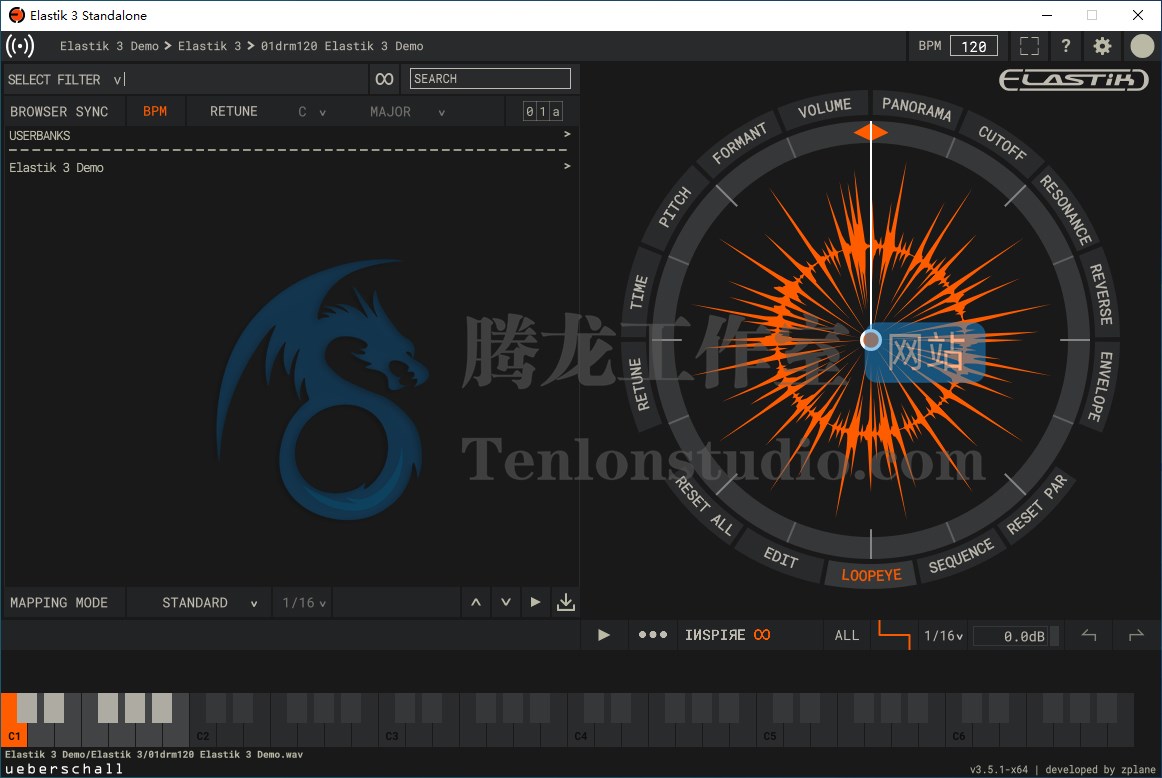Click the export/download icon in mapping mode bar
The height and width of the screenshot is (778, 1162).
566,602
